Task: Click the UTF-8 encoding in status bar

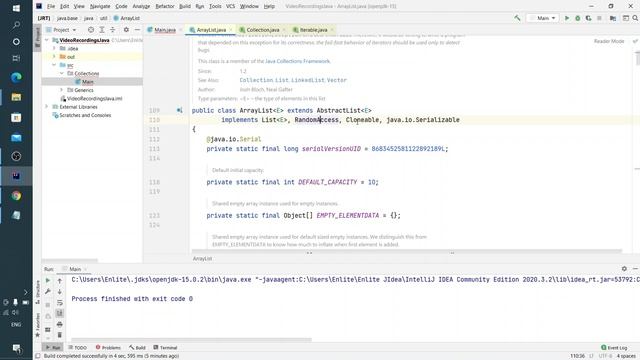Action: coord(605,356)
